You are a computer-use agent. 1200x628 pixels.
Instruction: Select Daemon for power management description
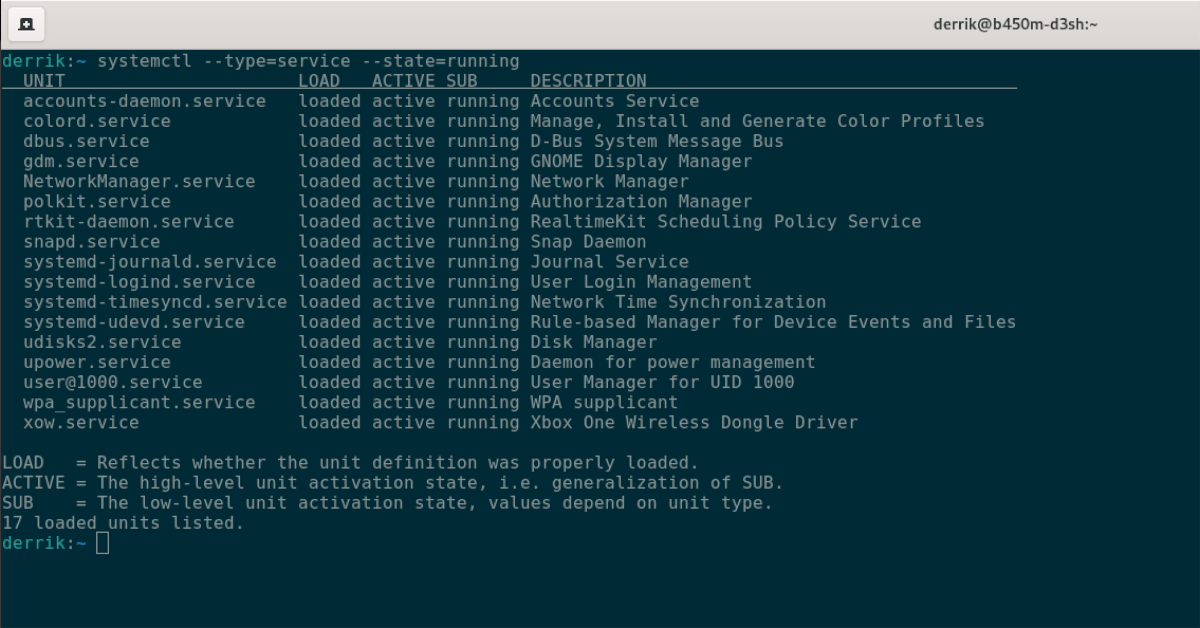pyautogui.click(x=673, y=362)
